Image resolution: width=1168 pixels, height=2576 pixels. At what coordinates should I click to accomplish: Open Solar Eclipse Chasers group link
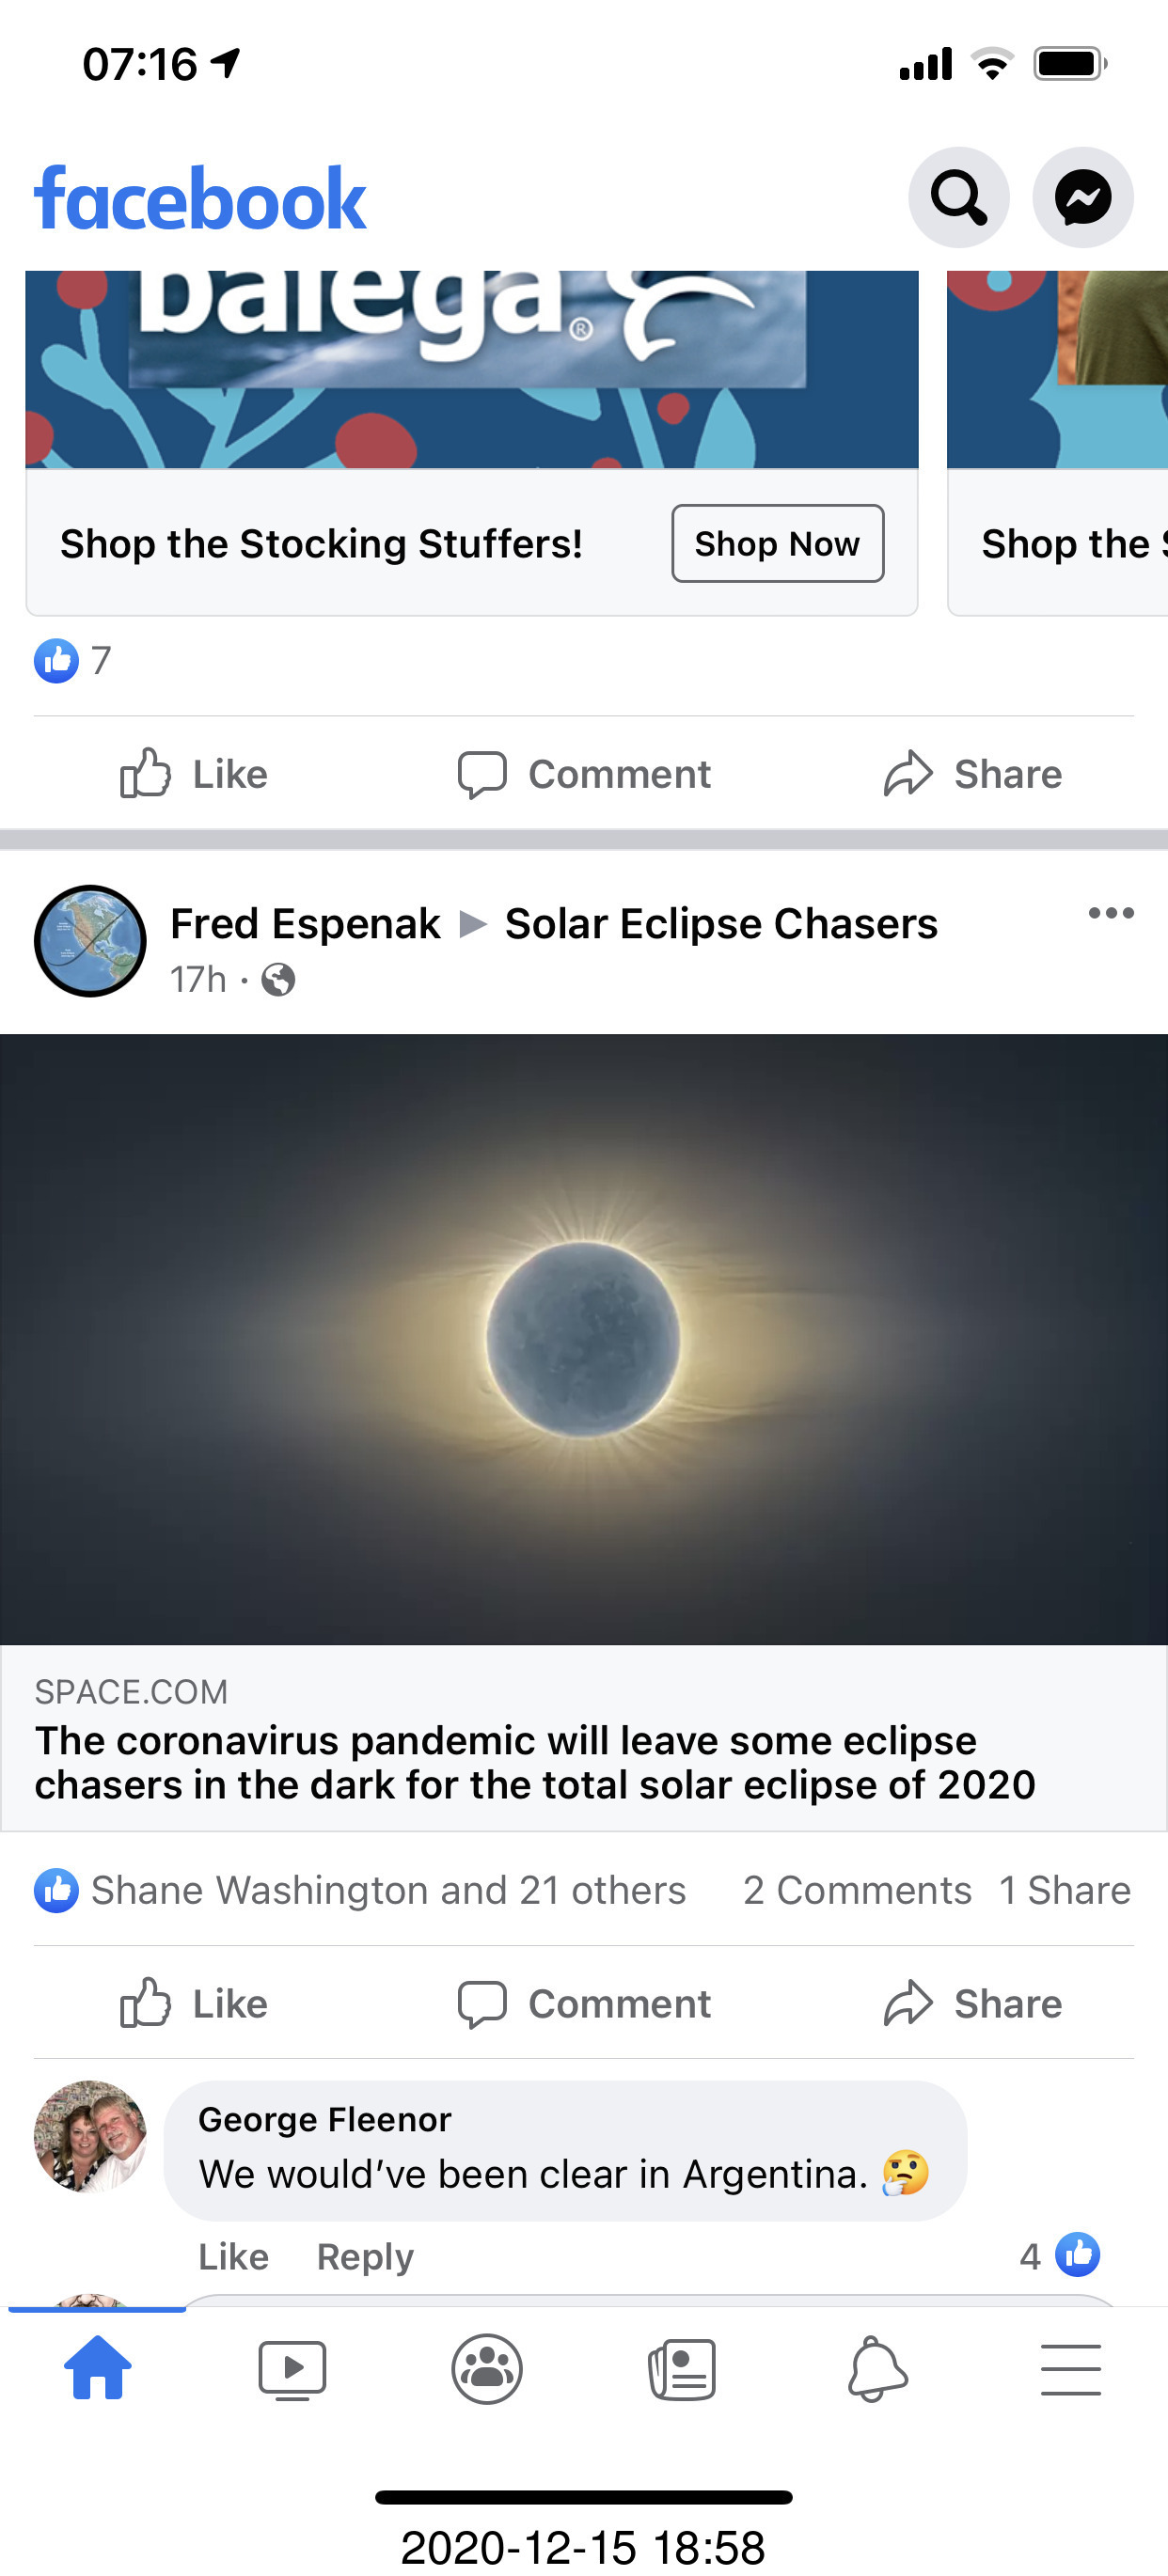(721, 924)
